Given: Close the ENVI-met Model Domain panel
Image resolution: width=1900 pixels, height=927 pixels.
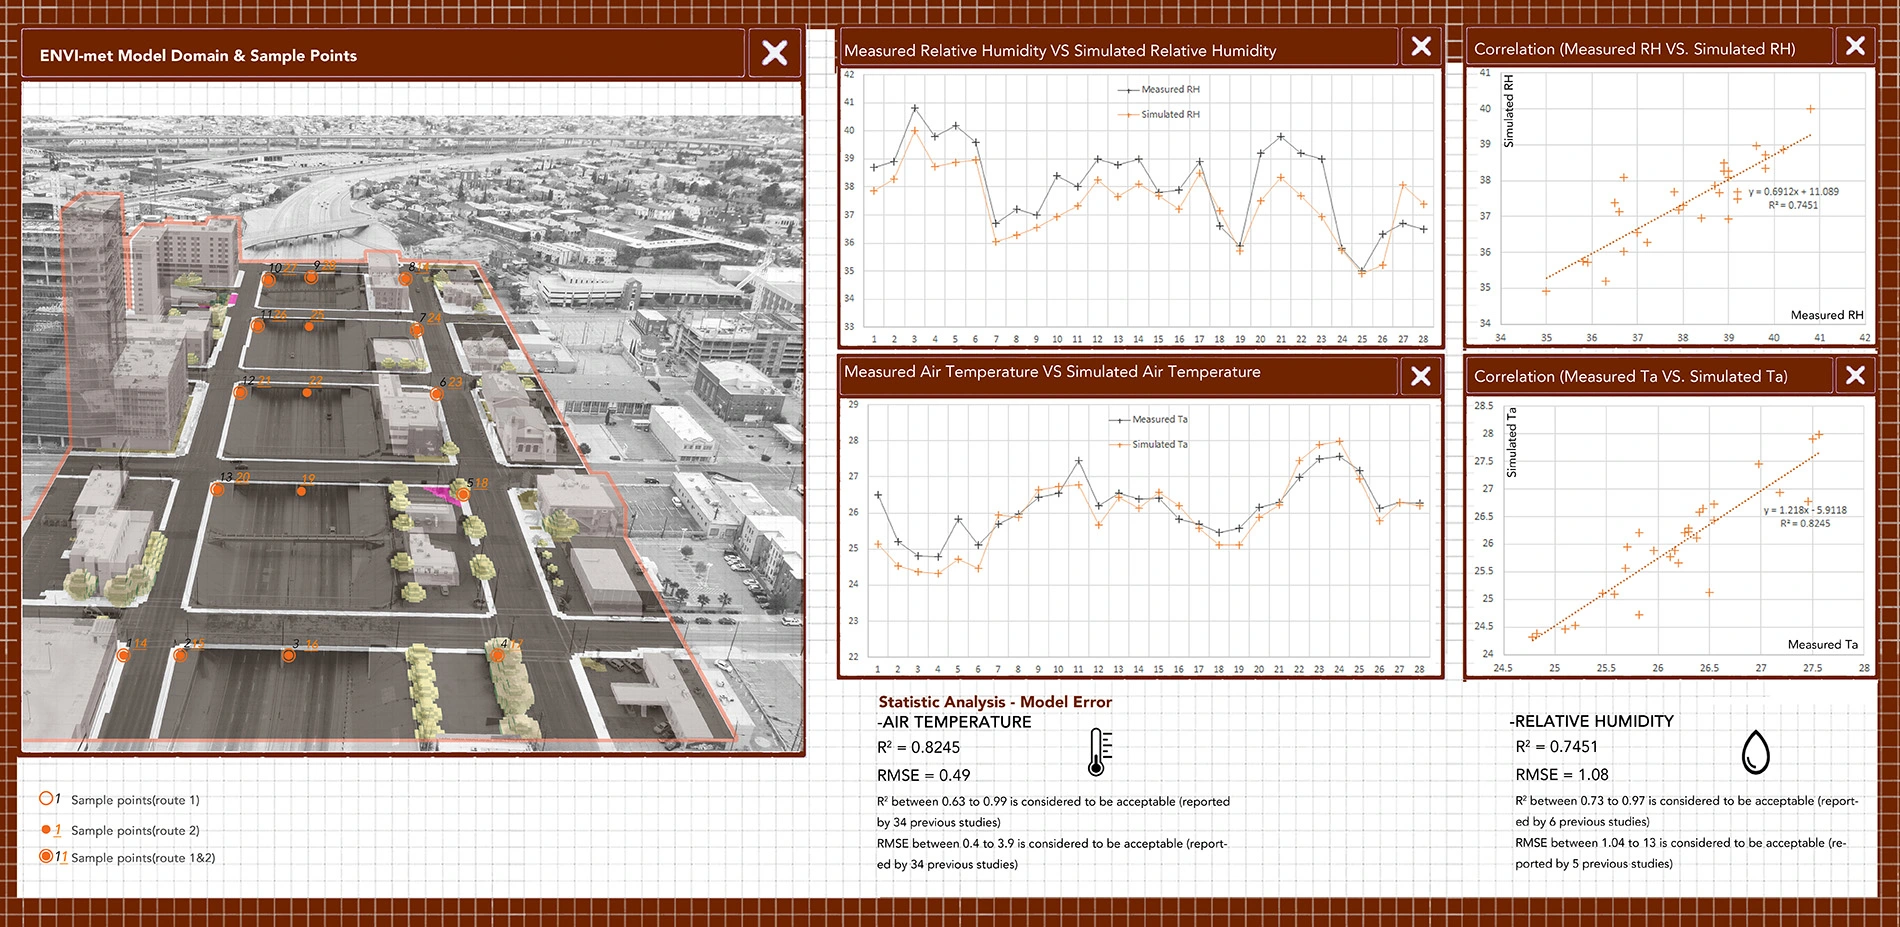Looking at the screenshot, I should (x=774, y=53).
